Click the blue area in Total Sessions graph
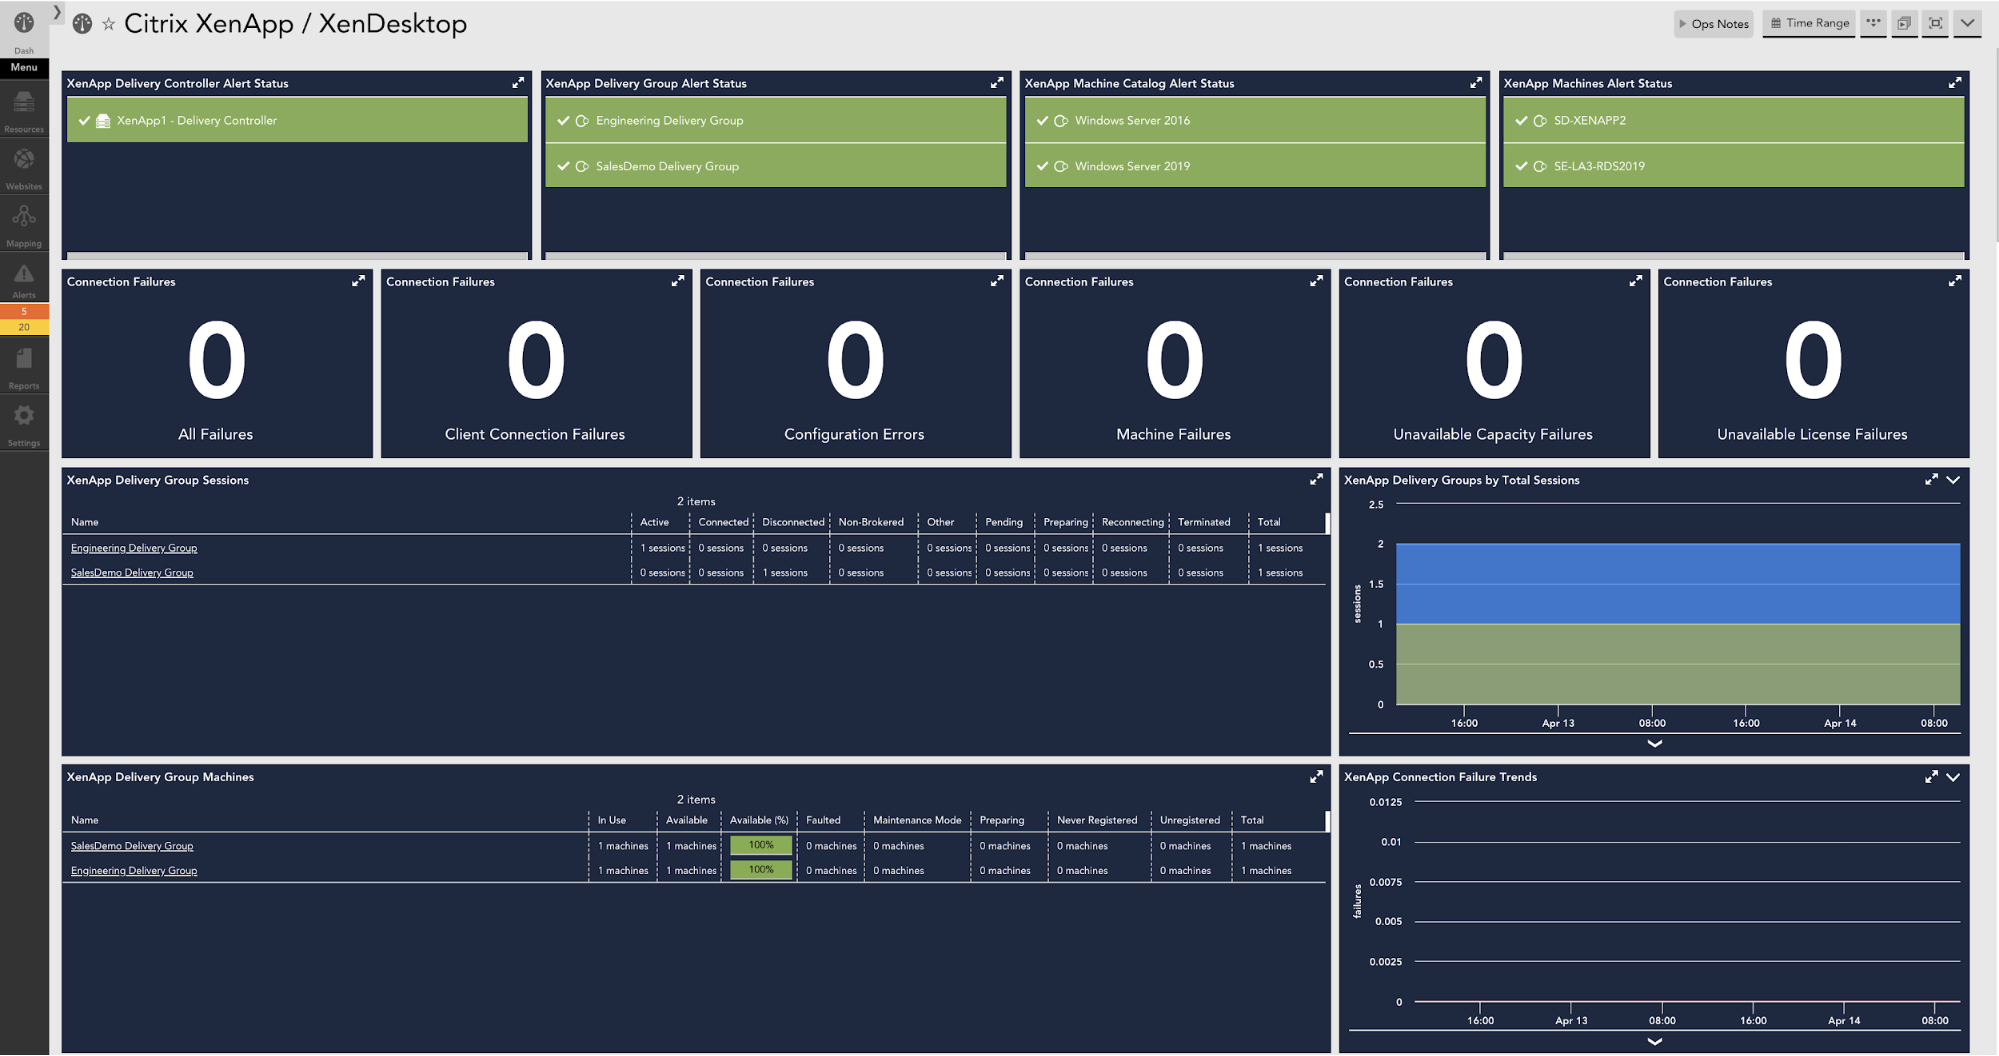Image resolution: width=1999 pixels, height=1056 pixels. (1677, 583)
